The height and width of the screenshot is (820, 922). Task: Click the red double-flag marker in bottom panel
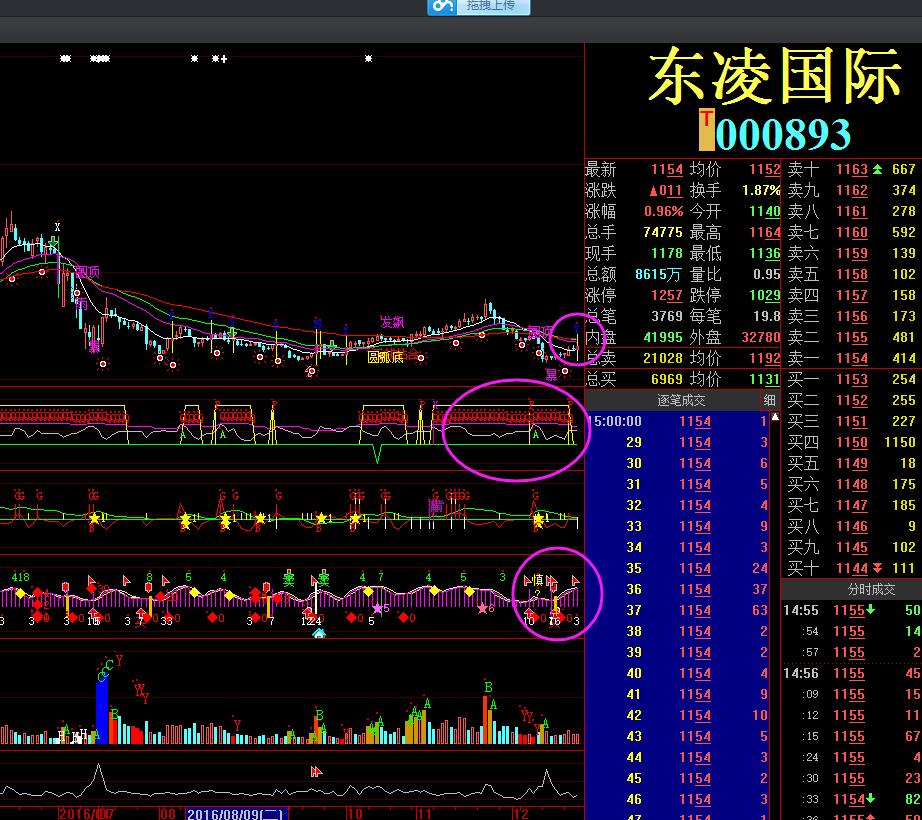pos(316,771)
